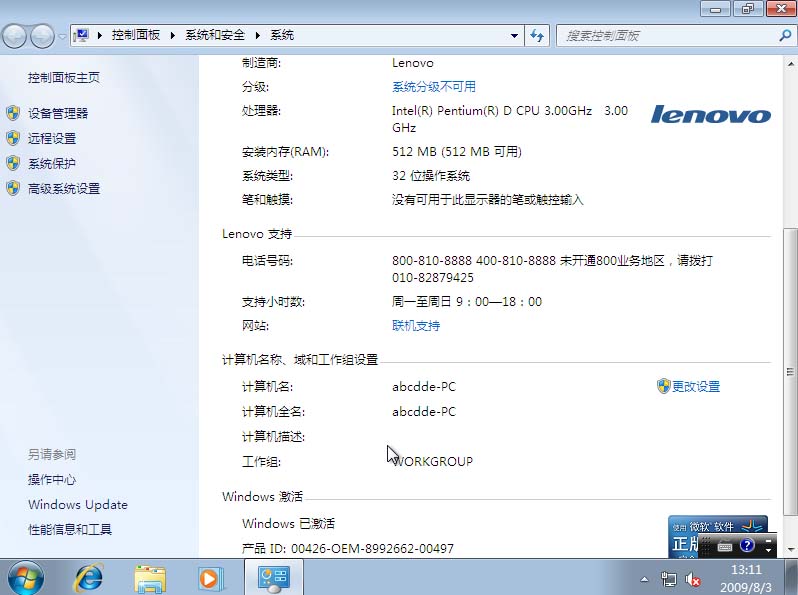Click shield icon beside 高级系统设置
This screenshot has height=595, width=798.
(13, 188)
